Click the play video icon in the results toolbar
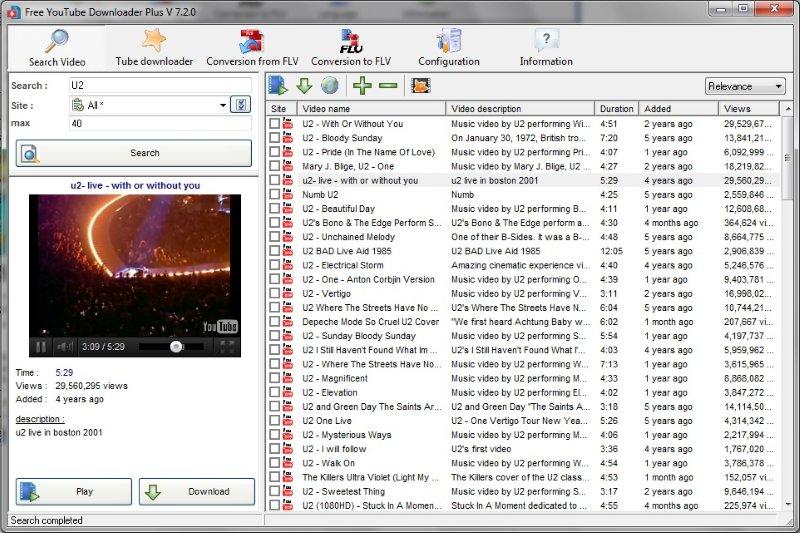Image resolution: width=800 pixels, height=533 pixels. coord(278,86)
